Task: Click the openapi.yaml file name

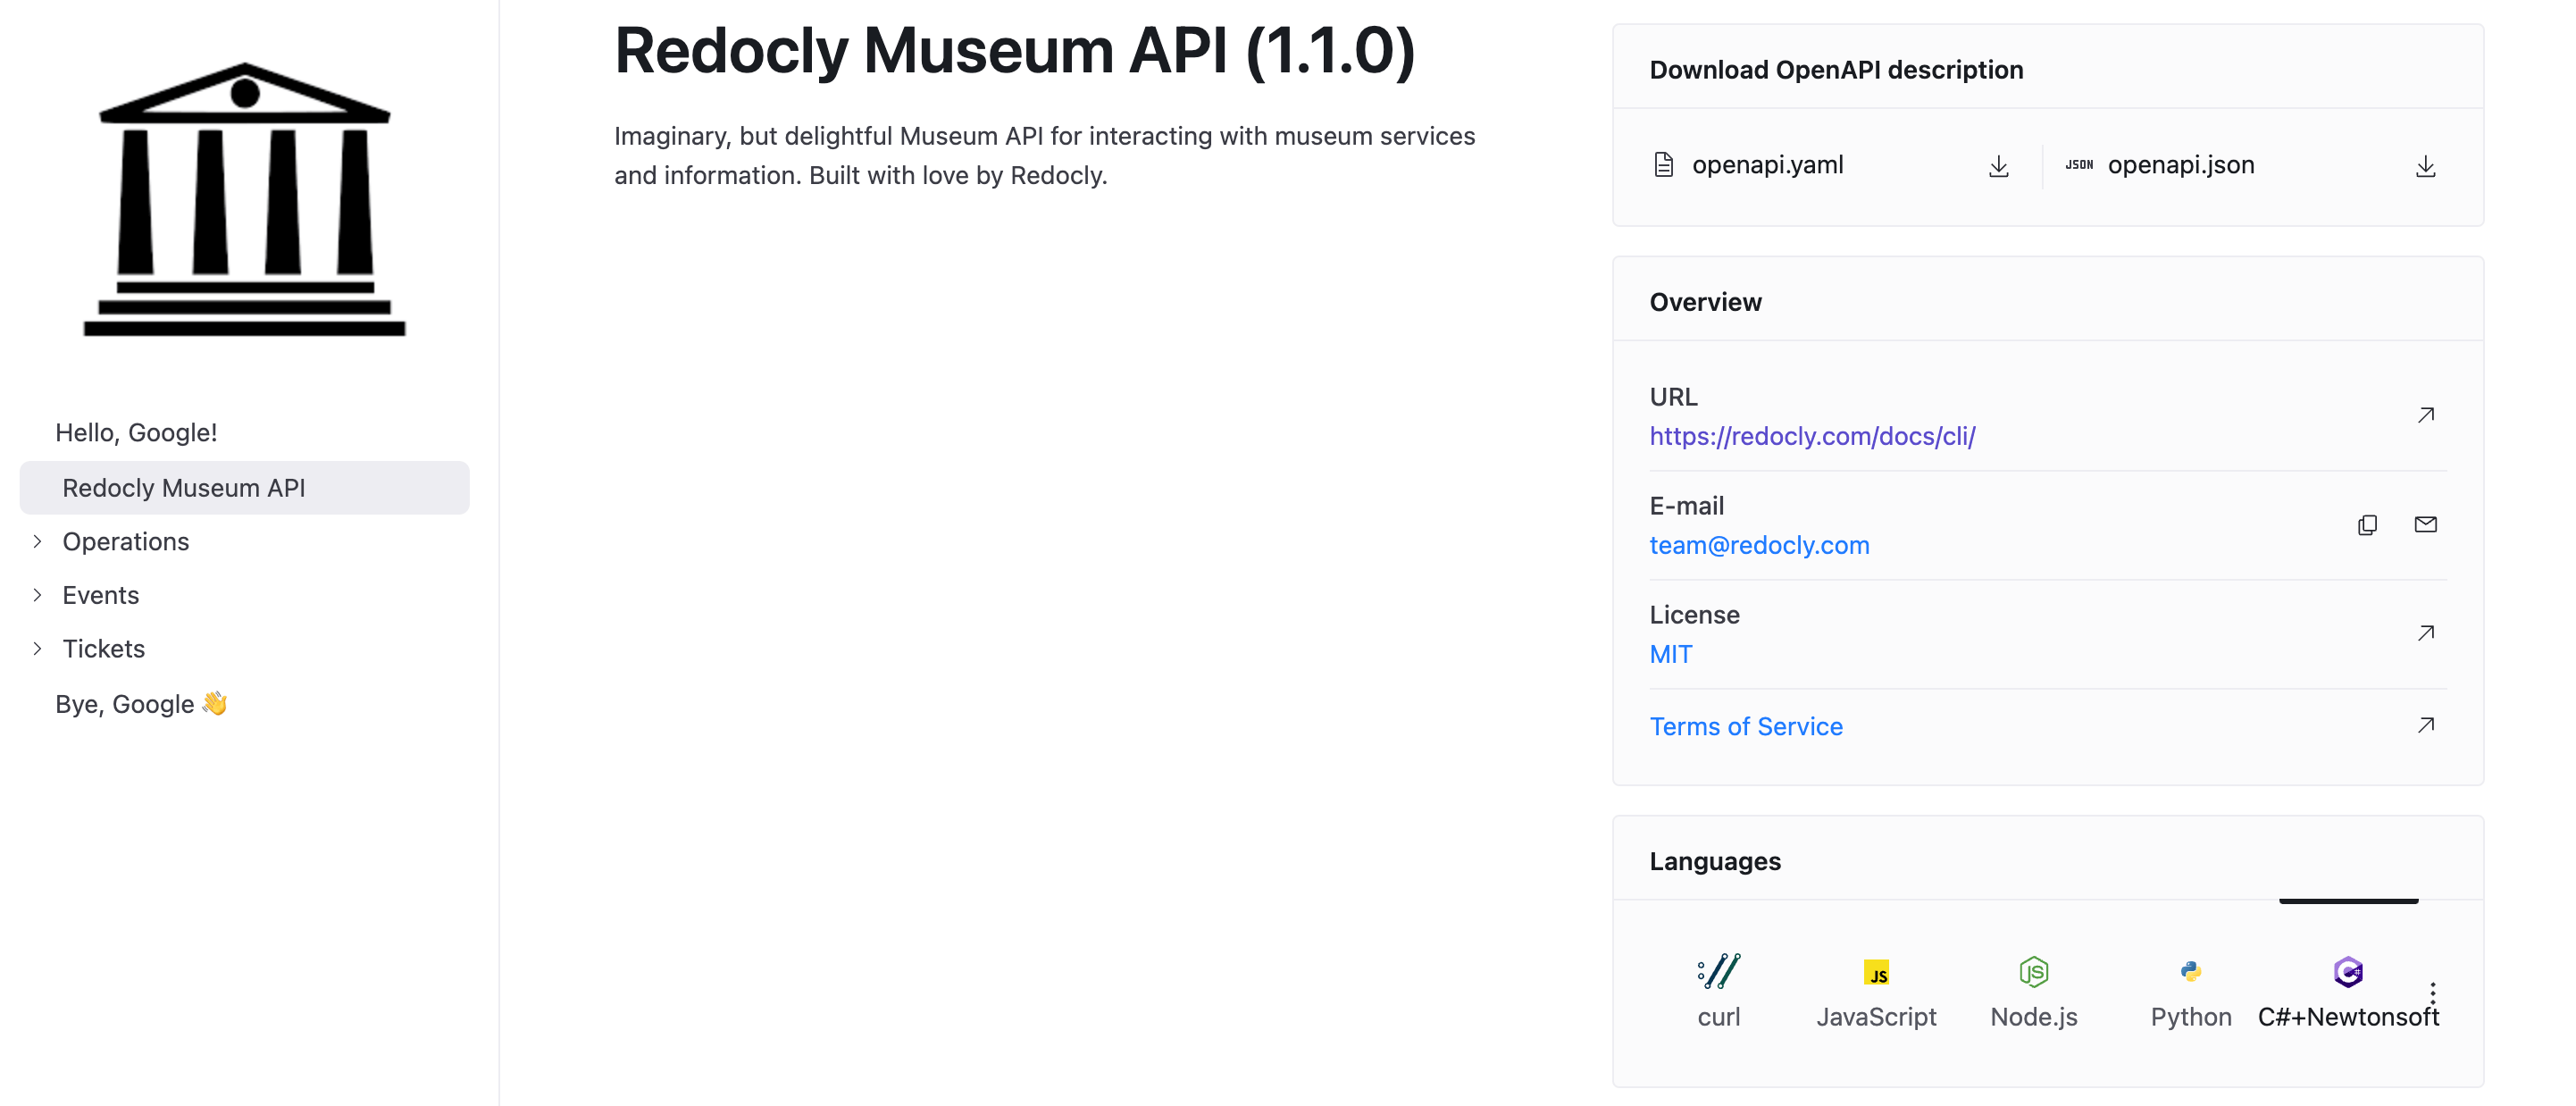Action: pos(1767,165)
